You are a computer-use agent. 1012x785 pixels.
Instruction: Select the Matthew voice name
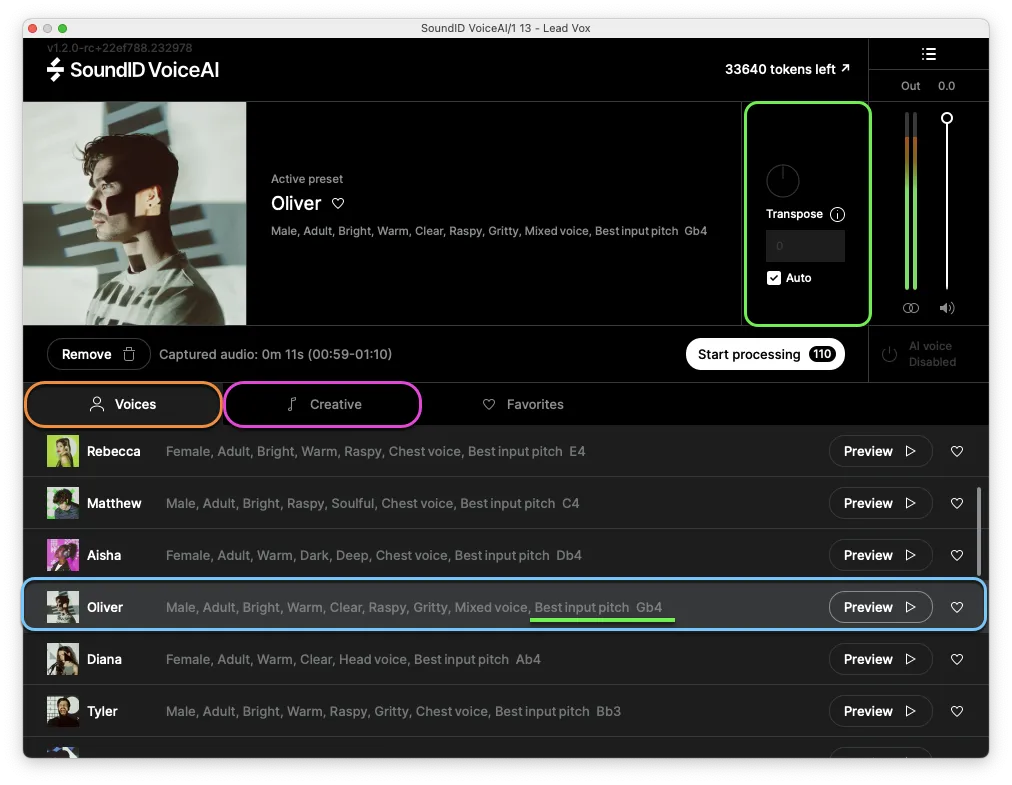click(114, 503)
